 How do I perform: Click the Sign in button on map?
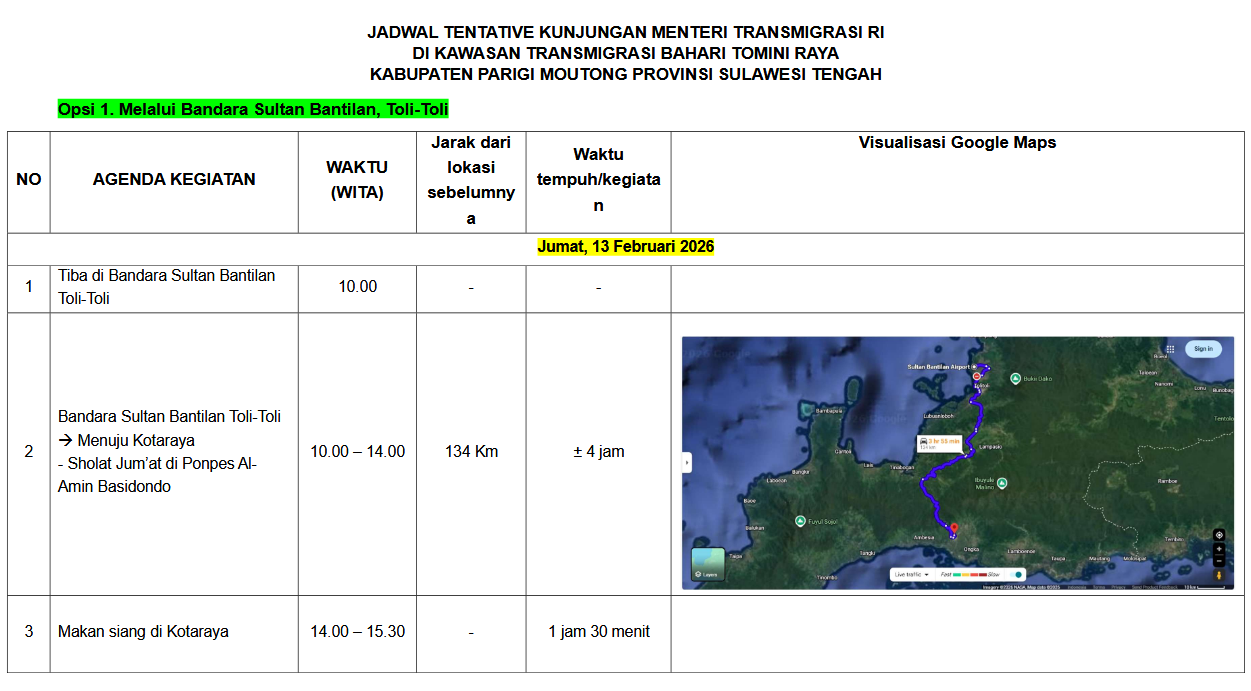1203,349
